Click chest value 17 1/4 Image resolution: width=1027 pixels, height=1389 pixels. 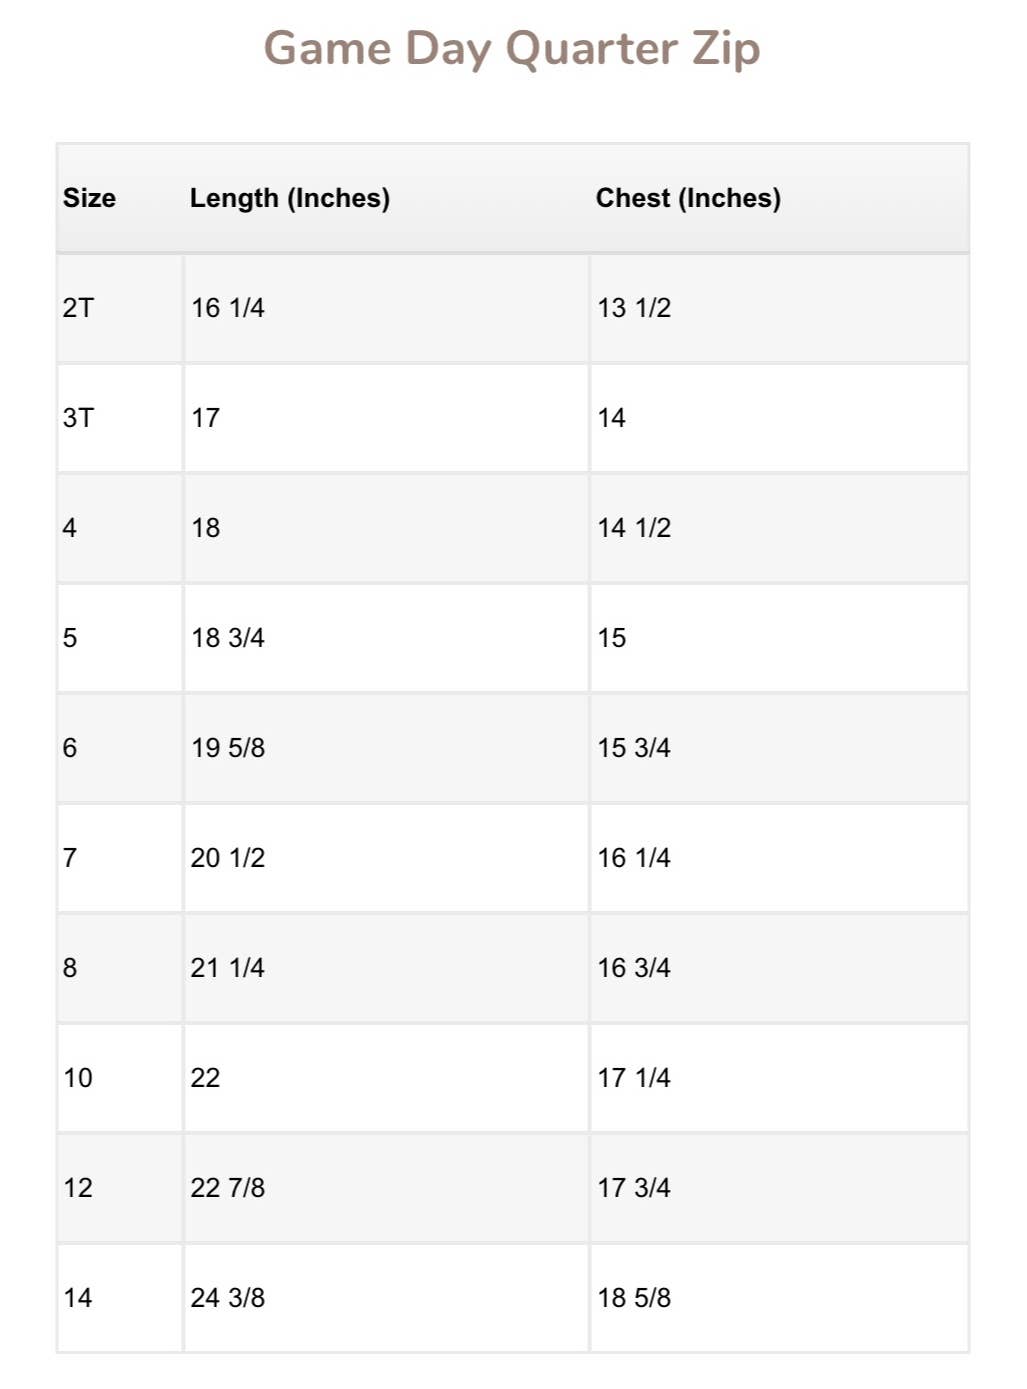pyautogui.click(x=634, y=1078)
